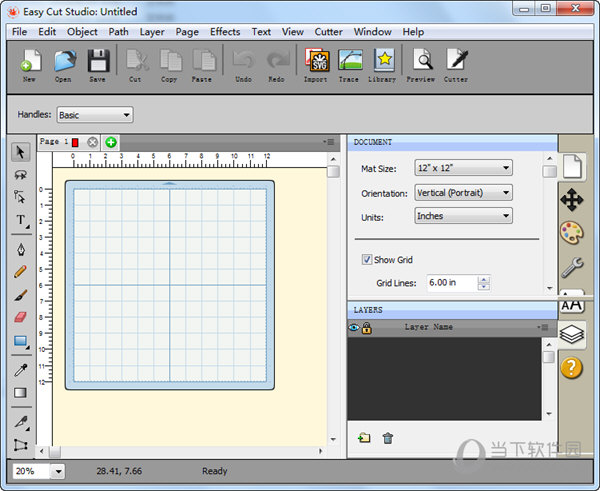This screenshot has width=600, height=491.
Task: Click the Document panel scroll down arrow
Action: 550,288
